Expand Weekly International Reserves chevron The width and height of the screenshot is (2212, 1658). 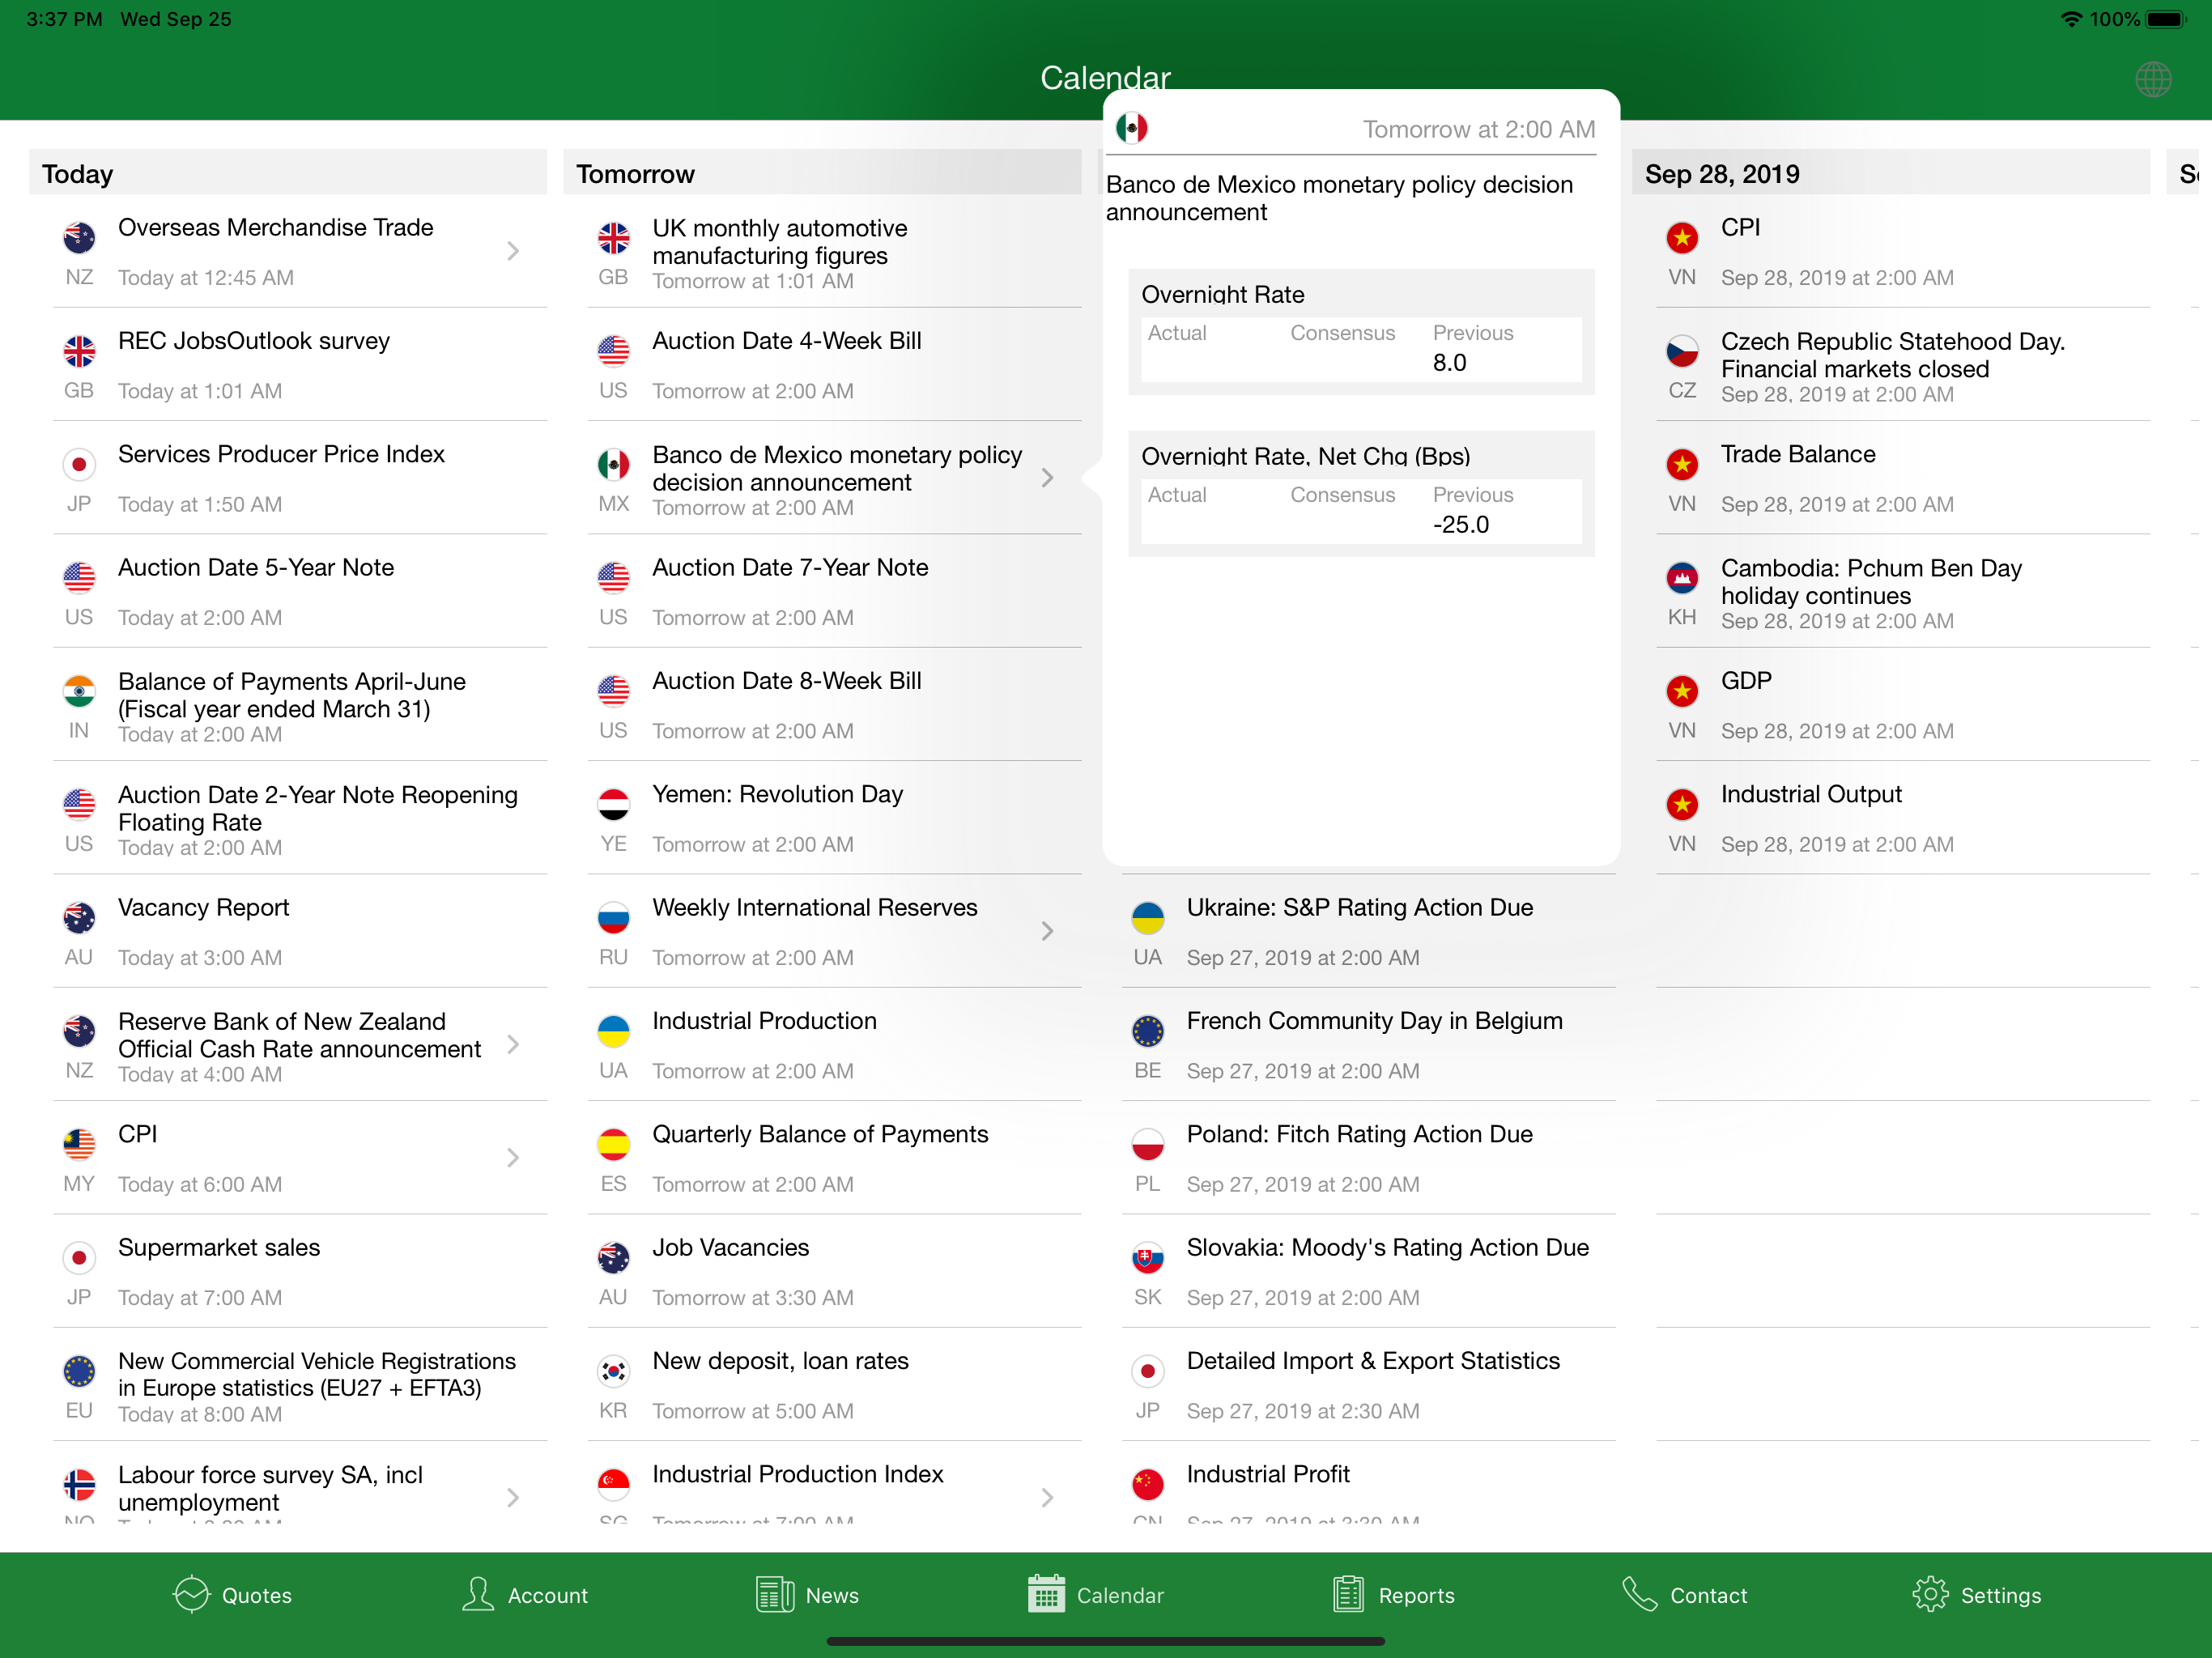coord(1047,931)
